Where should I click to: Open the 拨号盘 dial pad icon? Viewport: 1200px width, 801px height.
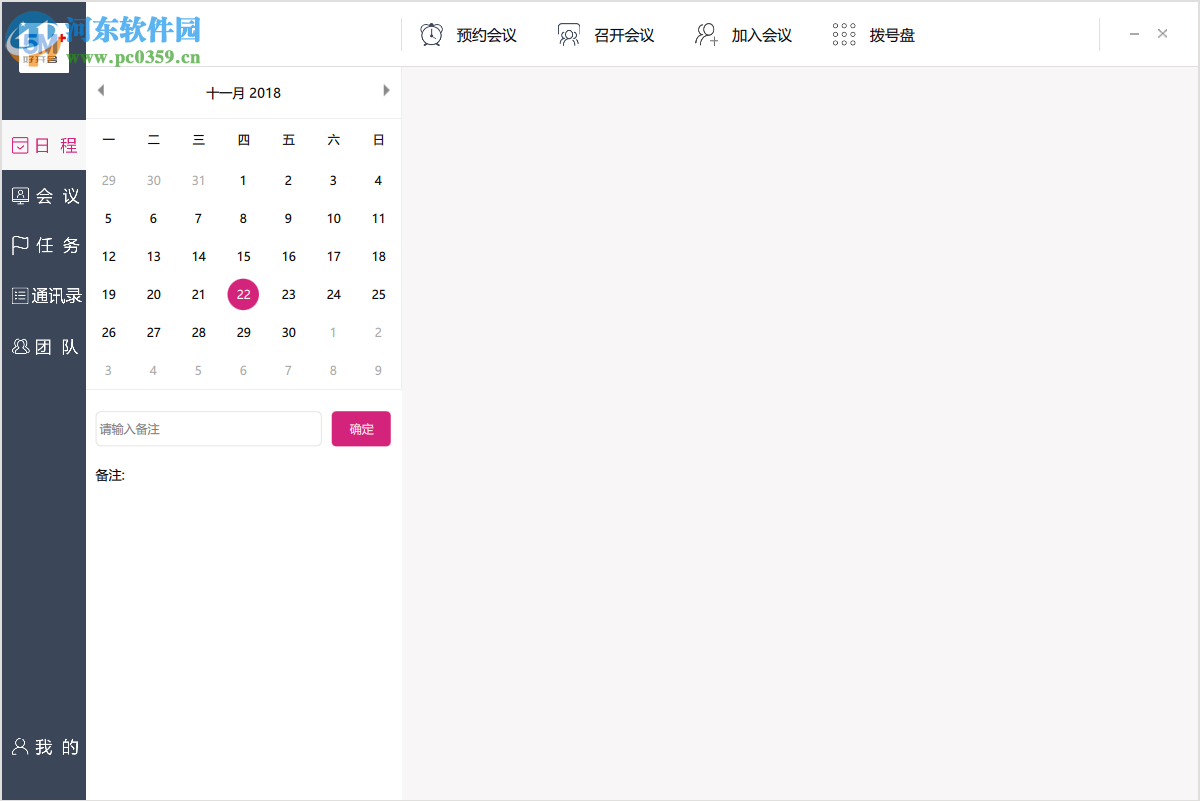(844, 33)
